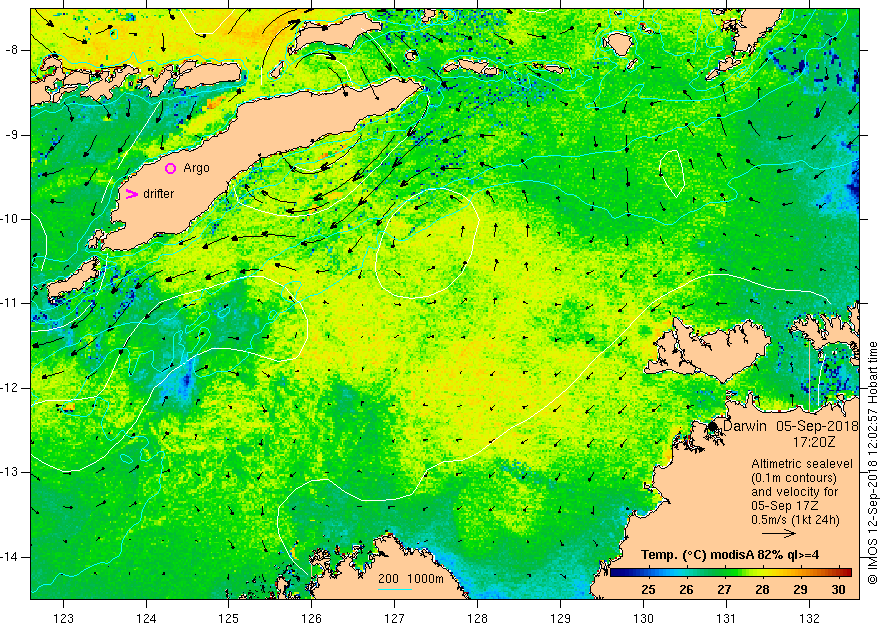The height and width of the screenshot is (630, 880).
Task: Click the longitude axis label '125'
Action: (x=228, y=618)
